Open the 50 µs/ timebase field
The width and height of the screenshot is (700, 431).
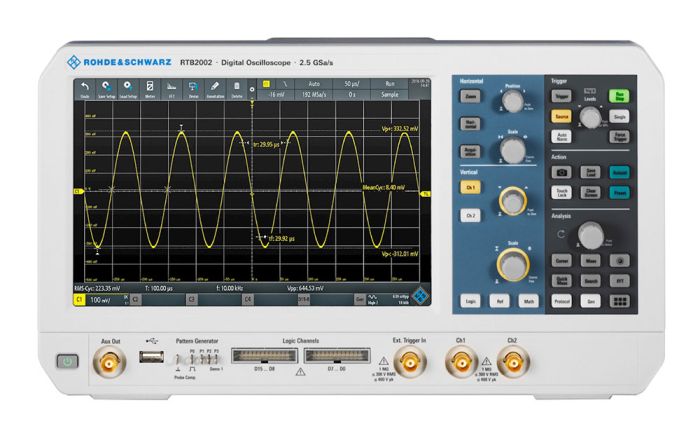click(x=352, y=84)
